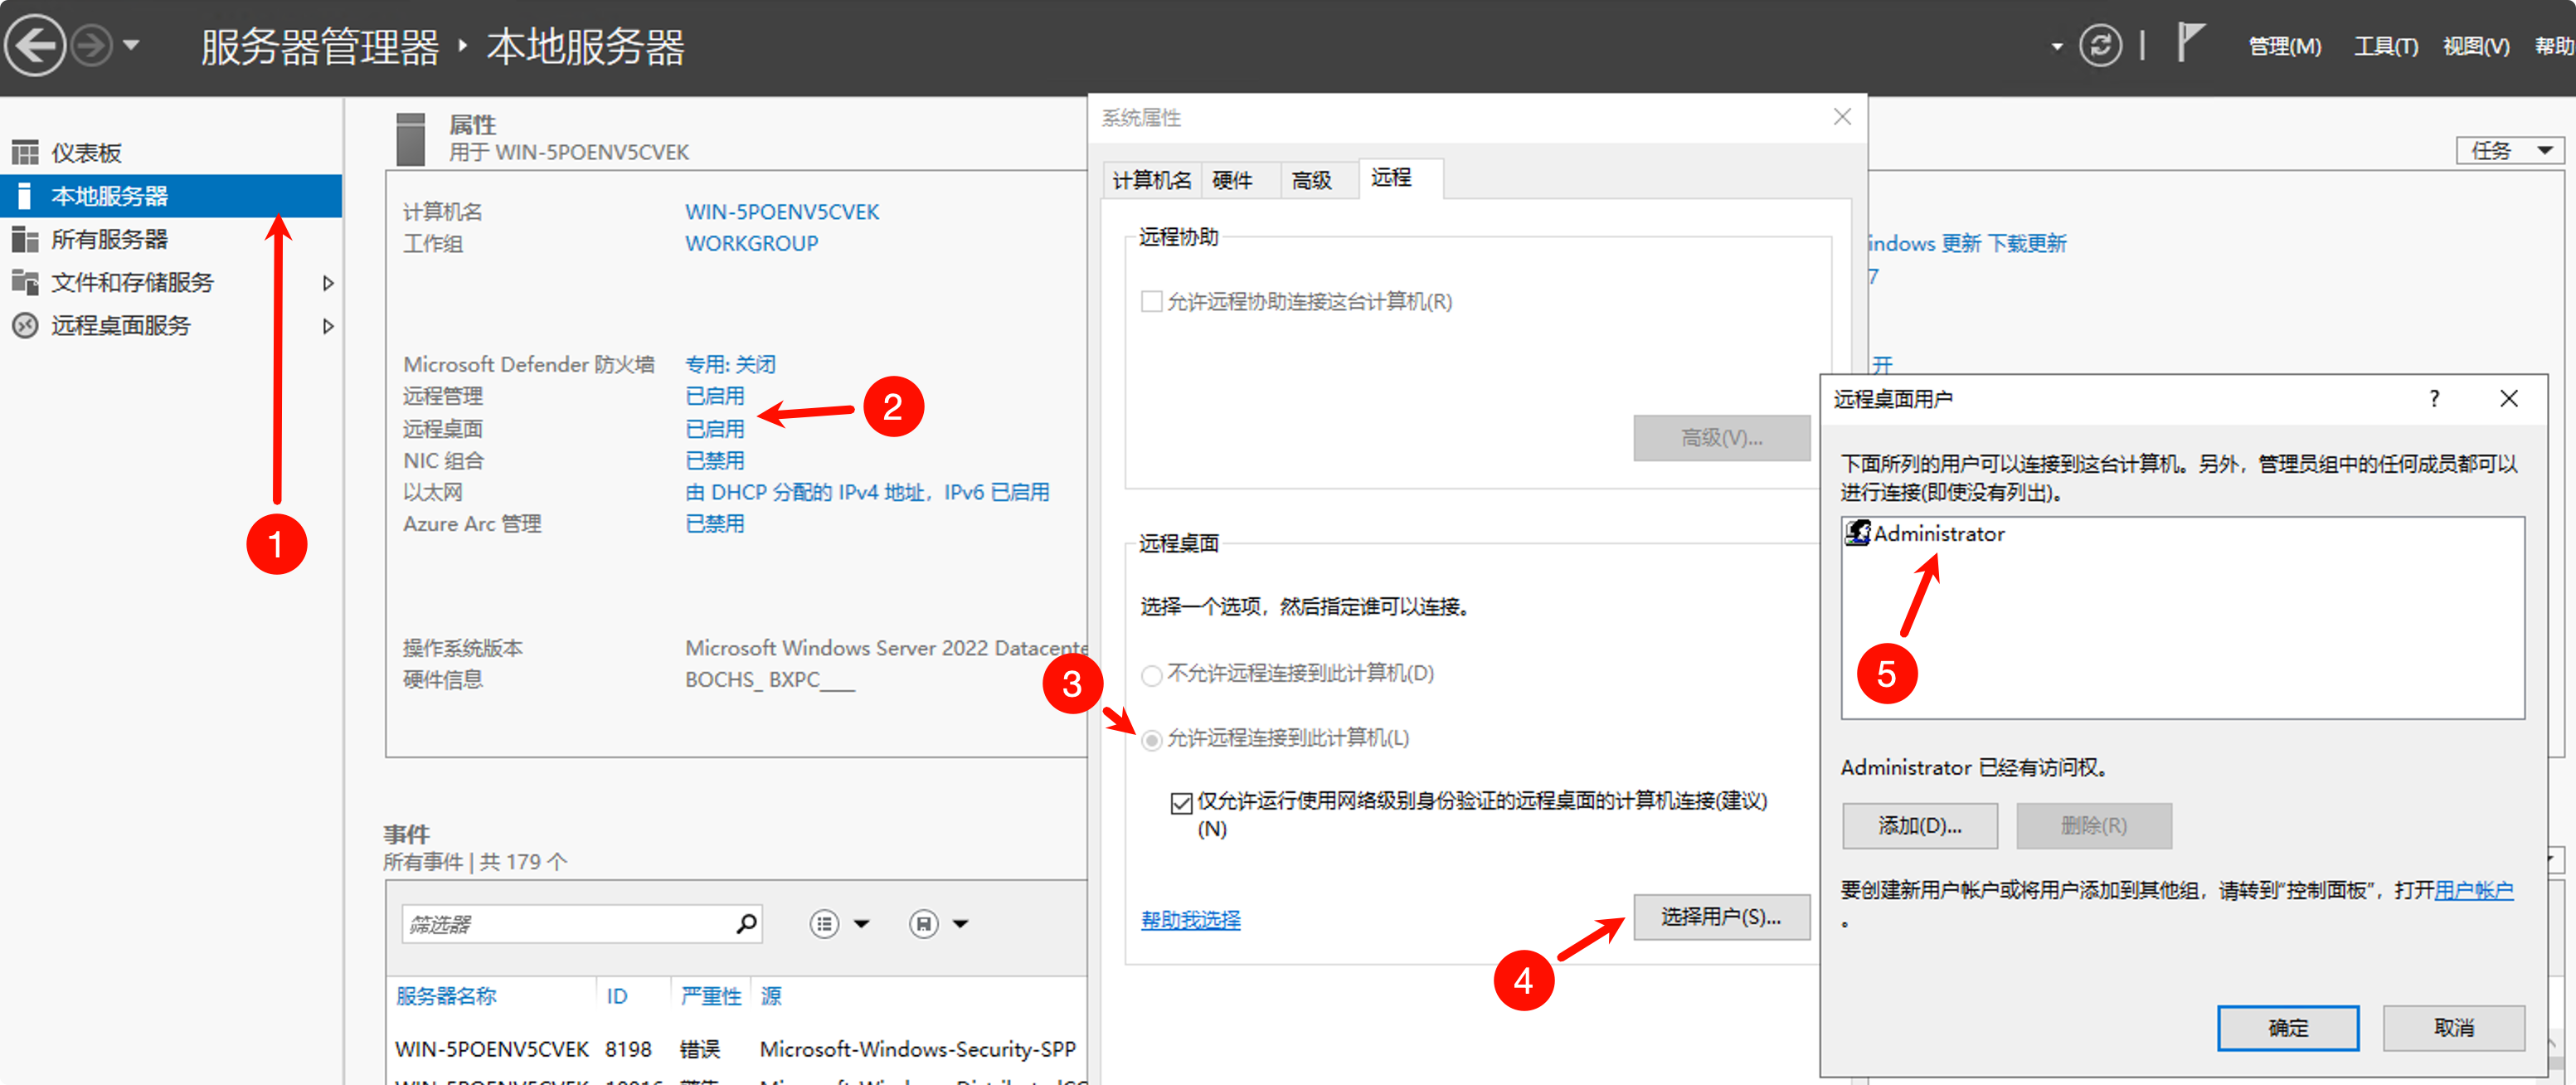Confirm with 确定 in 远程桌面用户
The image size is (2576, 1085).
[x=2288, y=1027]
